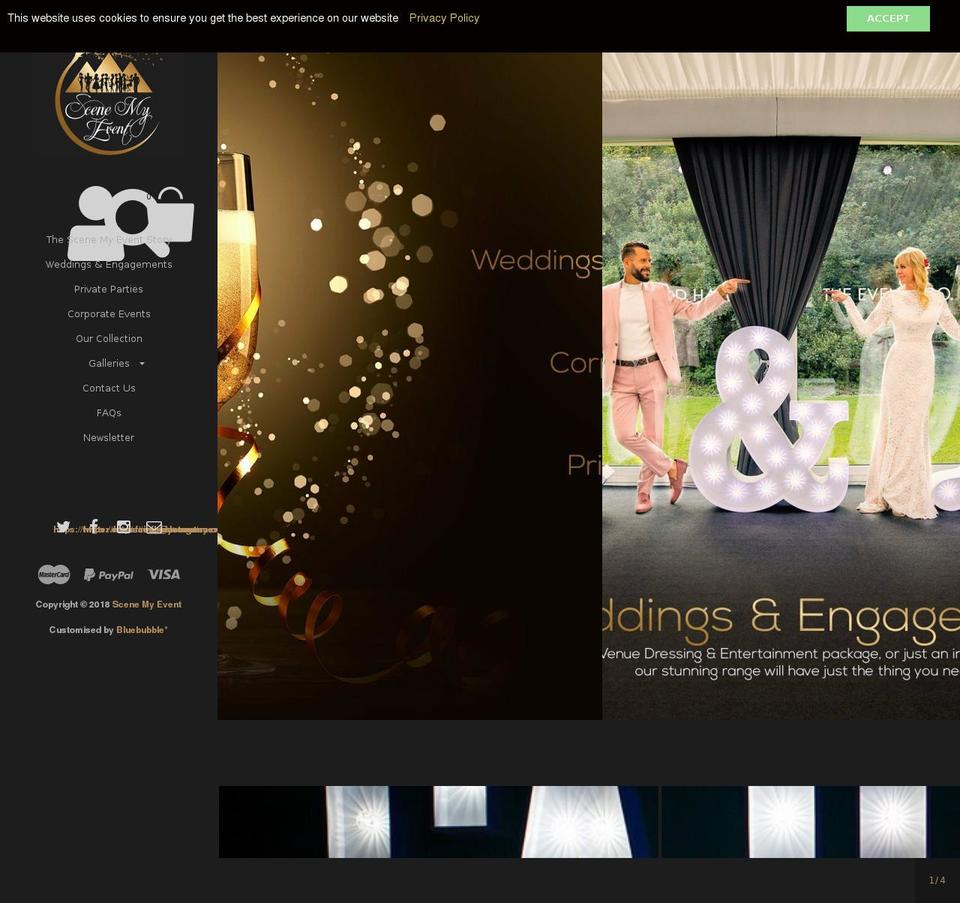This screenshot has height=903, width=960.
Task: Expand the Galleries dropdown arrow
Action: (x=142, y=364)
